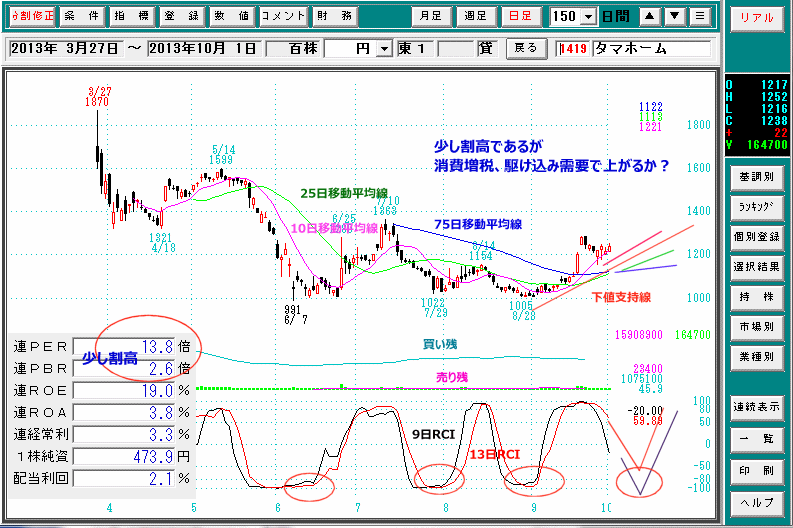Open the 指標 menu button
The image size is (793, 528).
coord(132,16)
